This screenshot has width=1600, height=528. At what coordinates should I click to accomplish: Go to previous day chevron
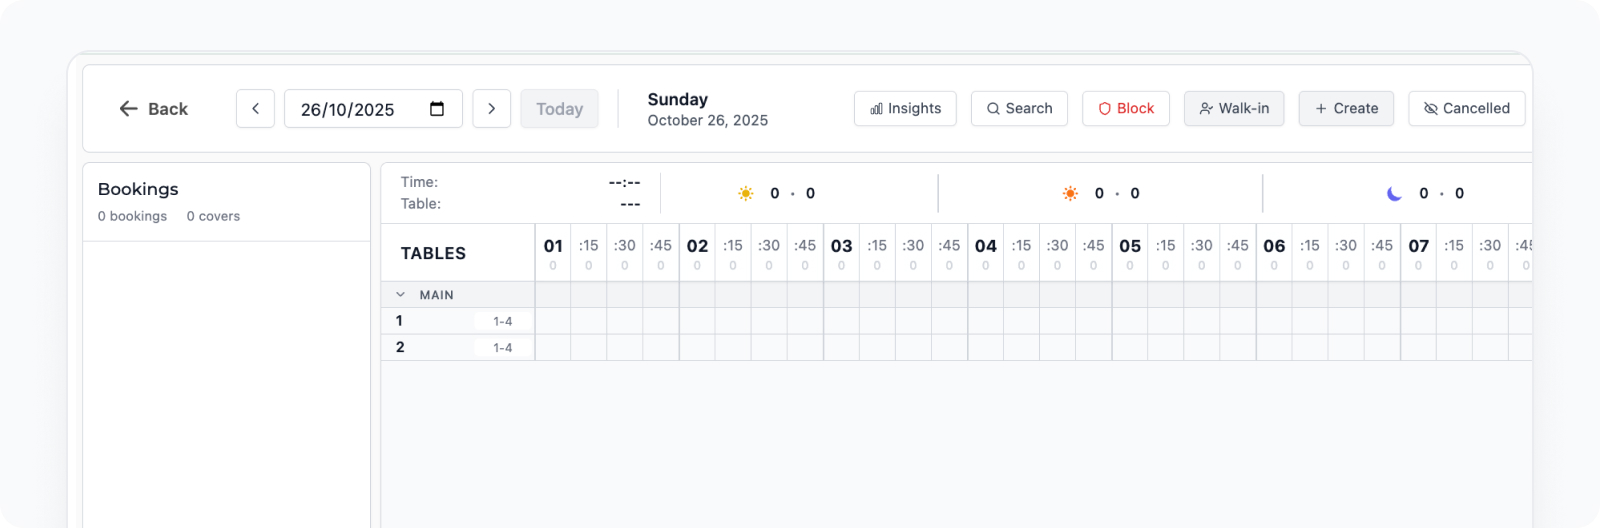pos(255,109)
